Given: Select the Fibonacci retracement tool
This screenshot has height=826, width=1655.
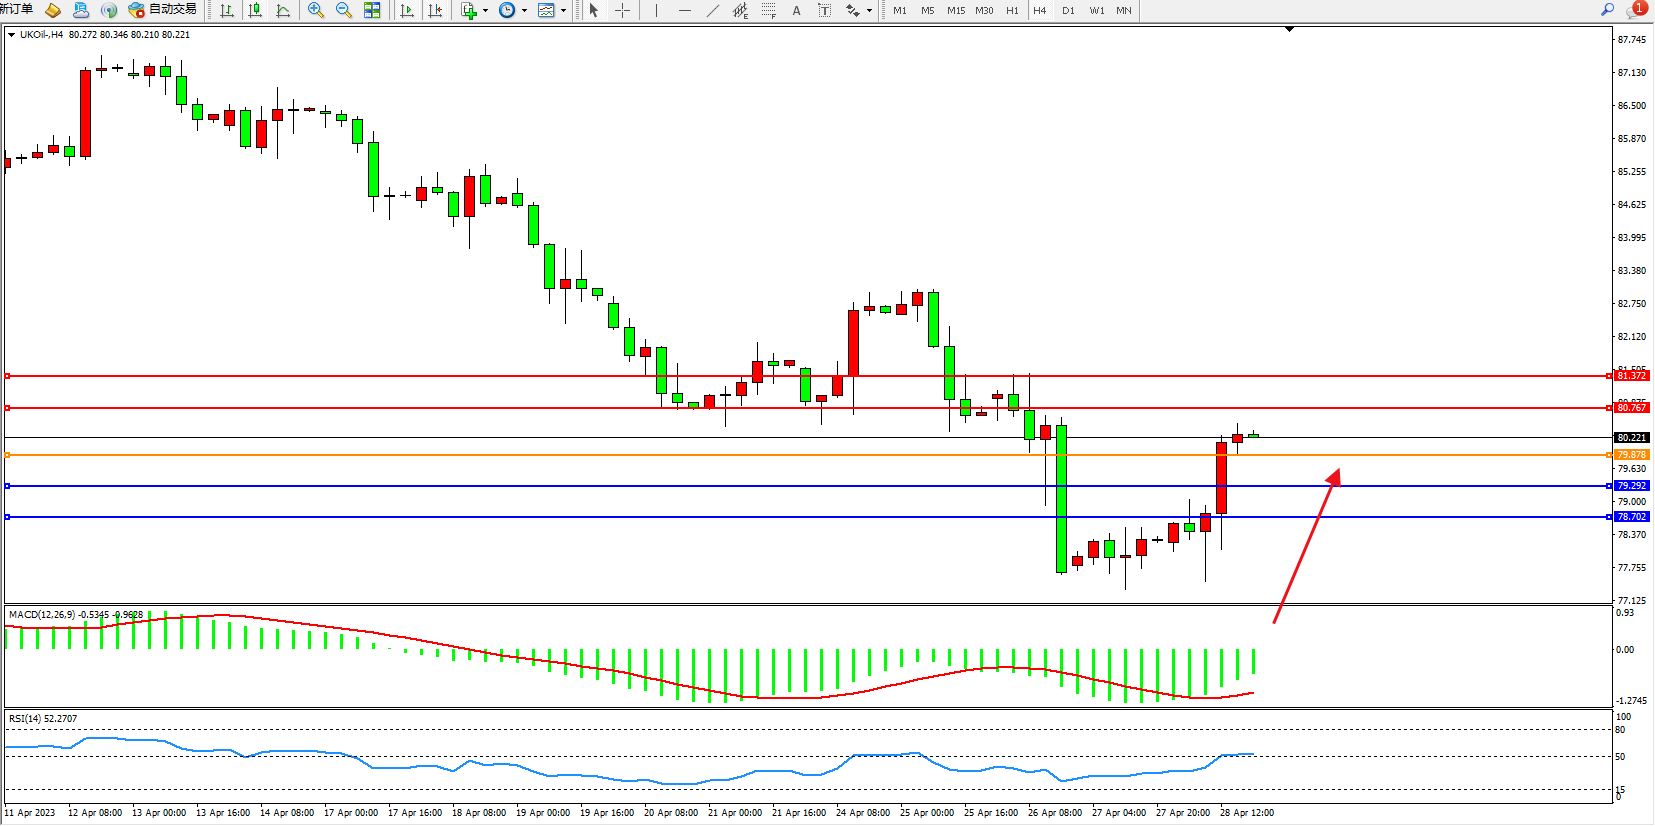Looking at the screenshot, I should tap(768, 10).
